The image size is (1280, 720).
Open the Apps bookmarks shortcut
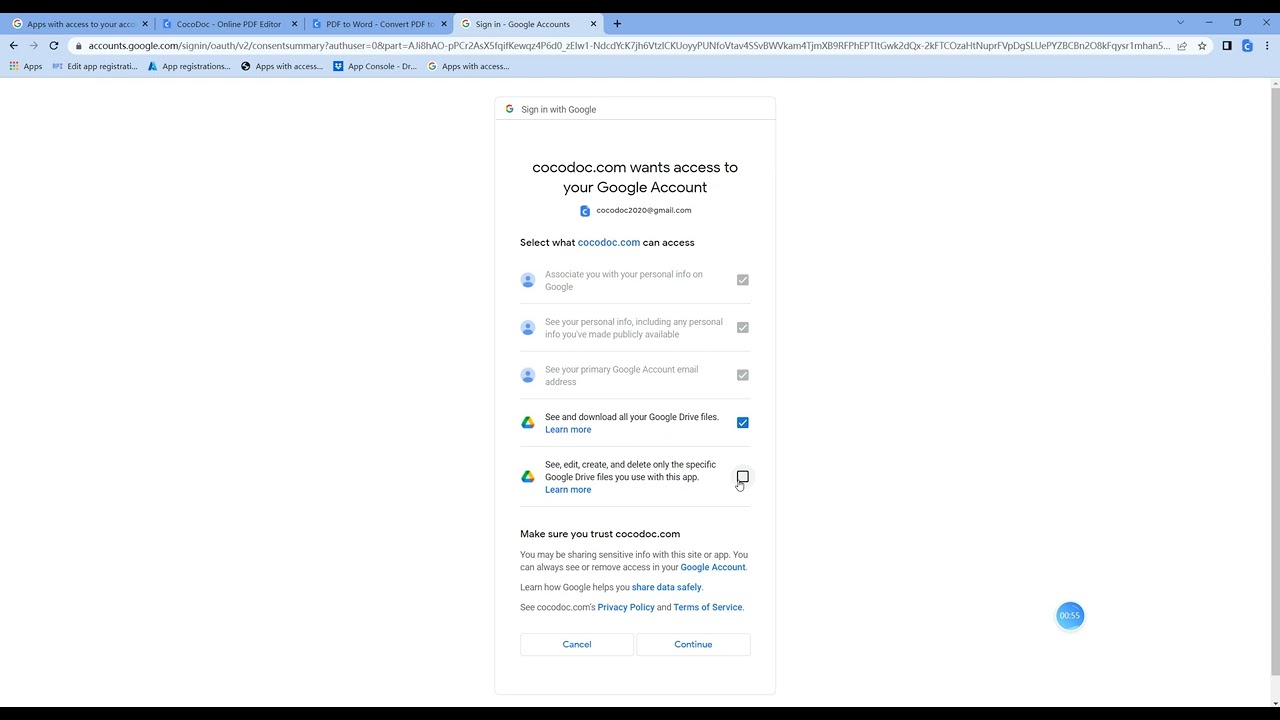[26, 66]
